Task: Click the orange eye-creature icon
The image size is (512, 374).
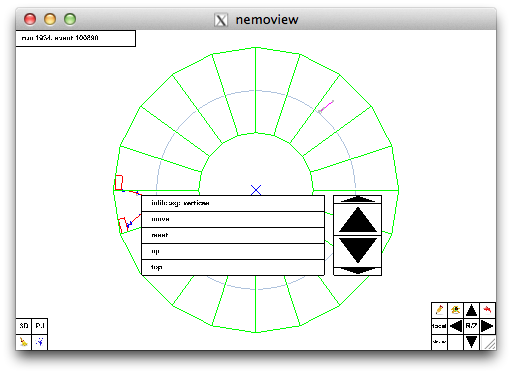Action: [x=455, y=310]
